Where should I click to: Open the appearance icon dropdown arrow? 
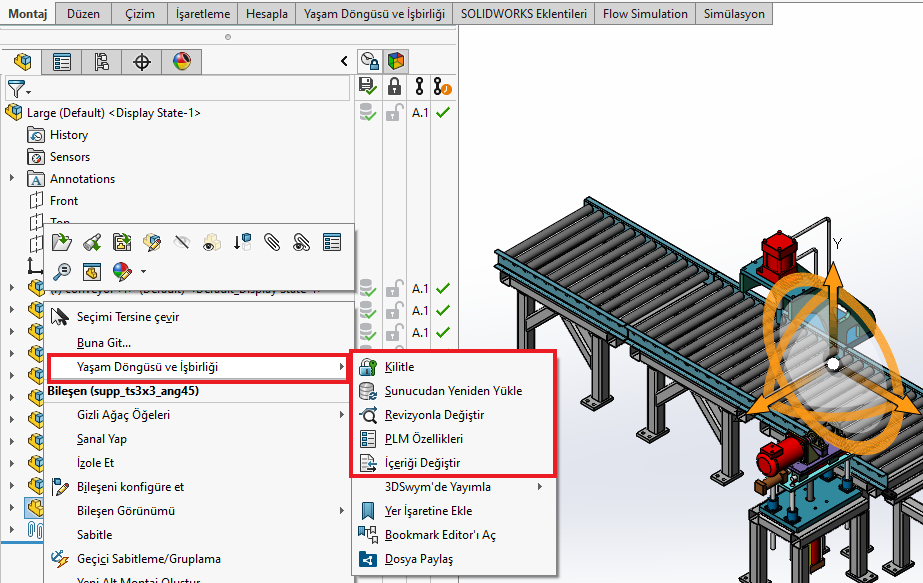pyautogui.click(x=143, y=271)
